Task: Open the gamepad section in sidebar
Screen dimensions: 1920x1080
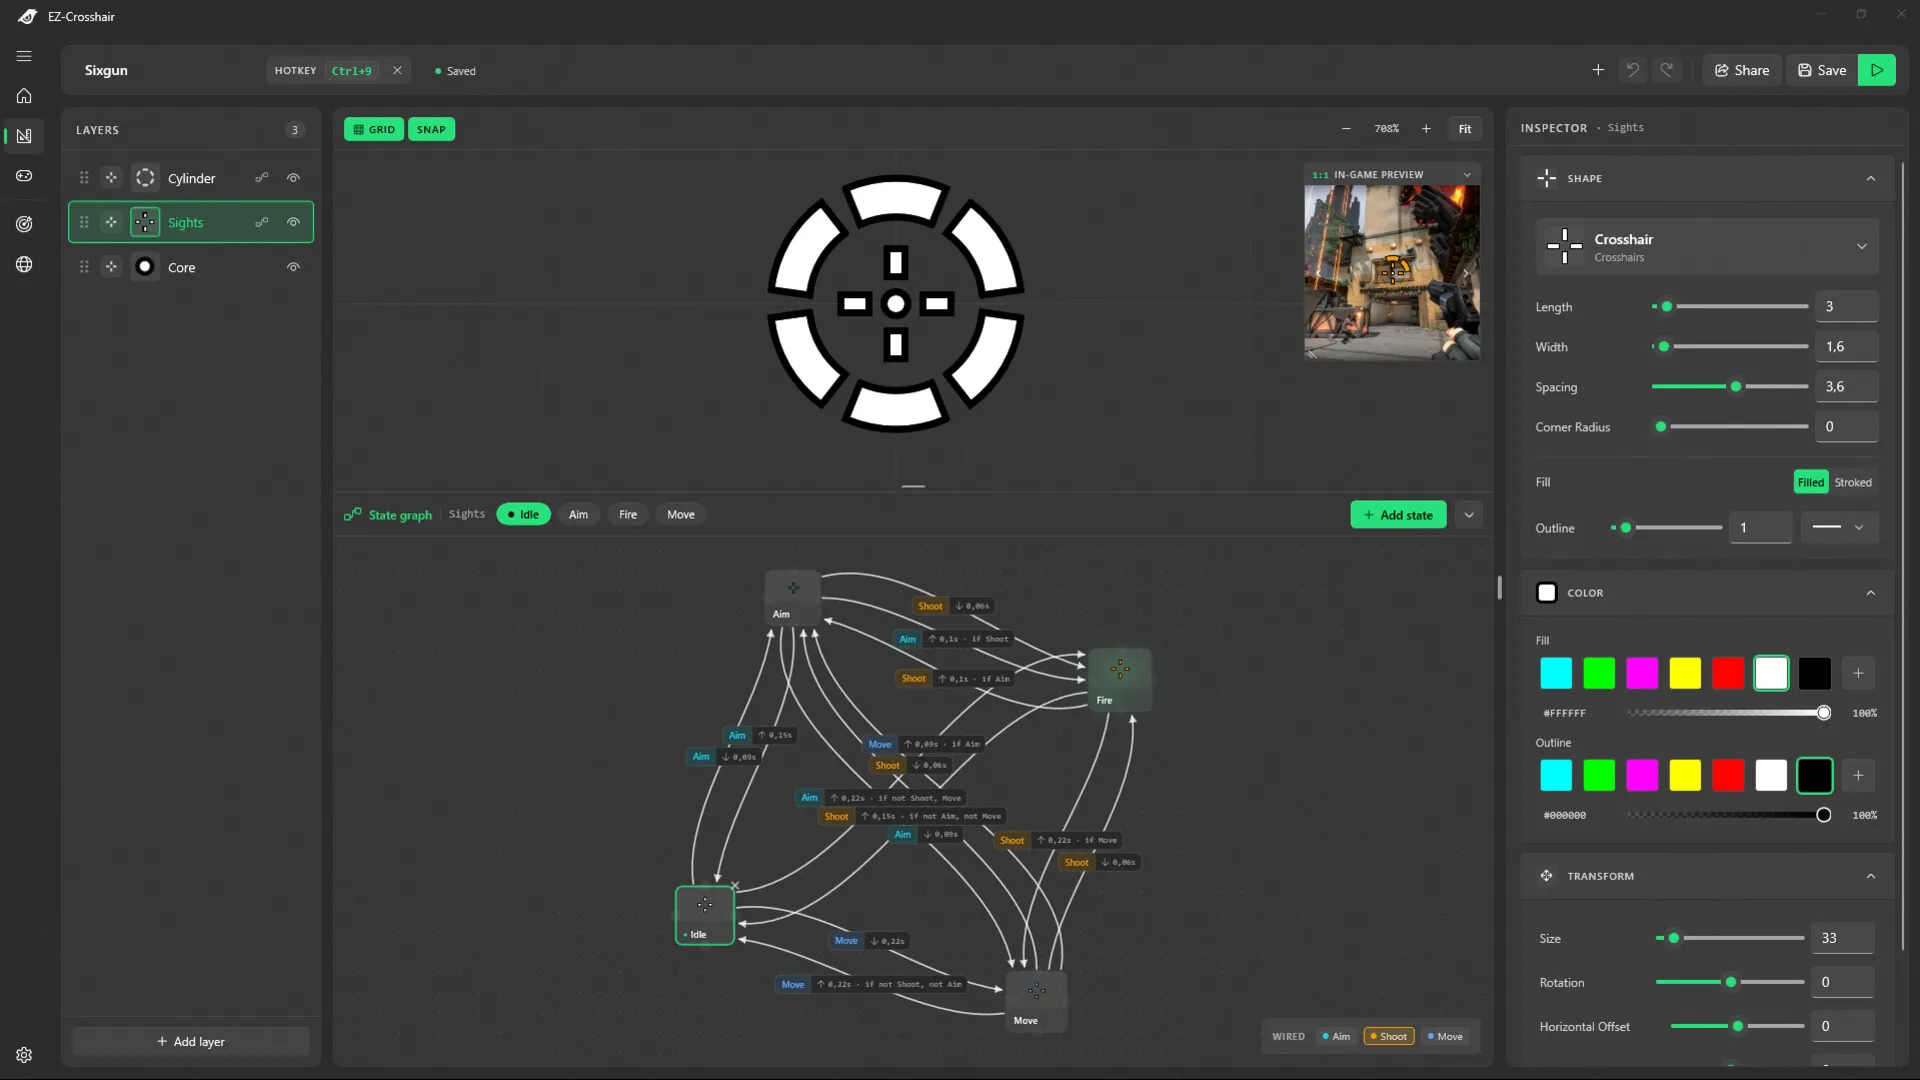Action: [24, 176]
